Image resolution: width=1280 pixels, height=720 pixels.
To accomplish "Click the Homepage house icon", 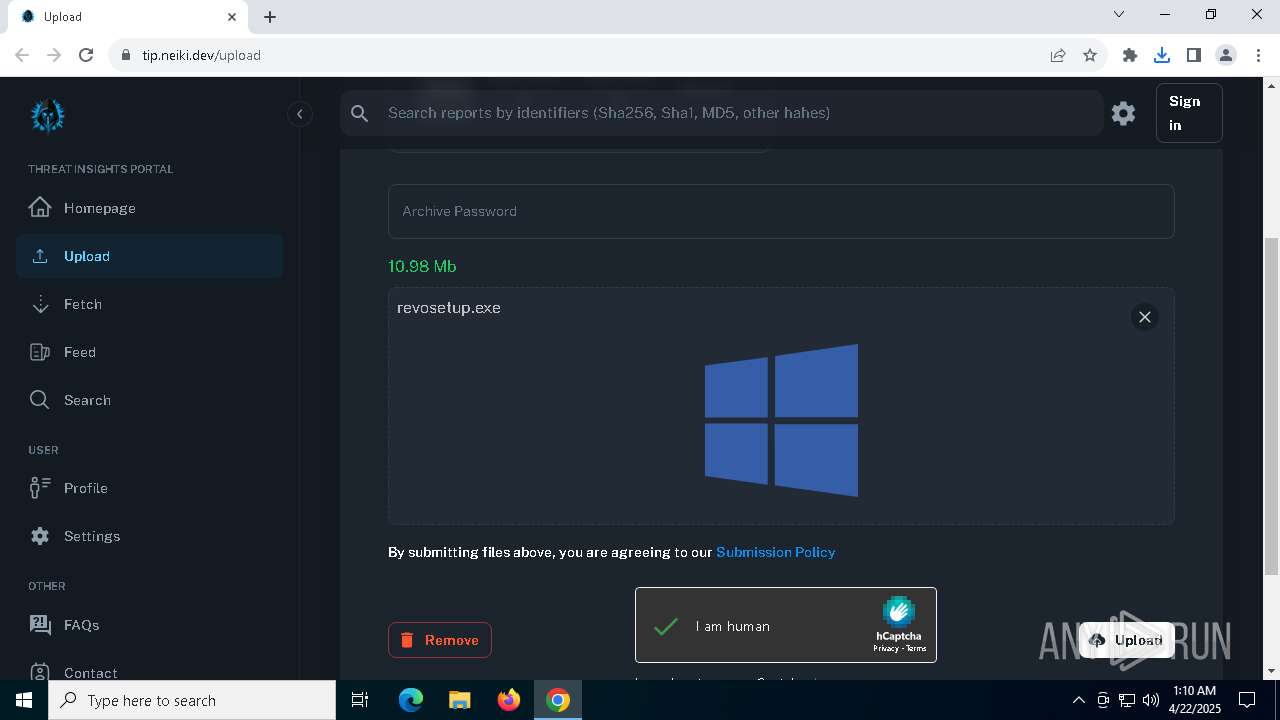I will (40, 208).
